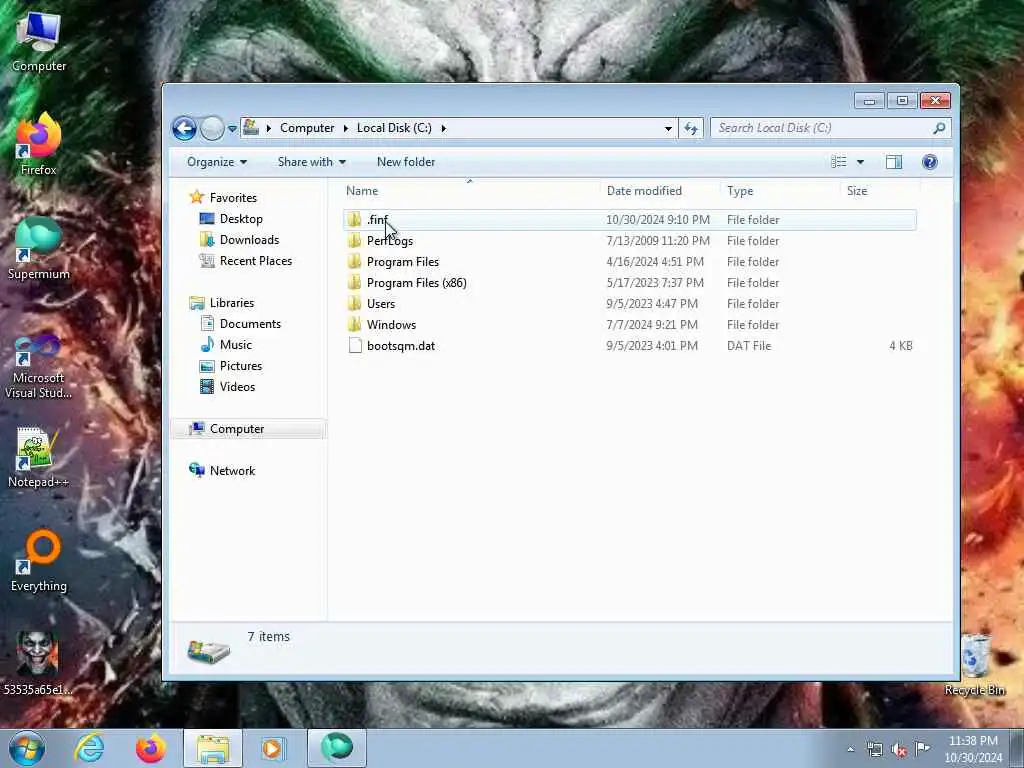Open Windows Media Player from taskbar
This screenshot has height=768, width=1024.
273,748
